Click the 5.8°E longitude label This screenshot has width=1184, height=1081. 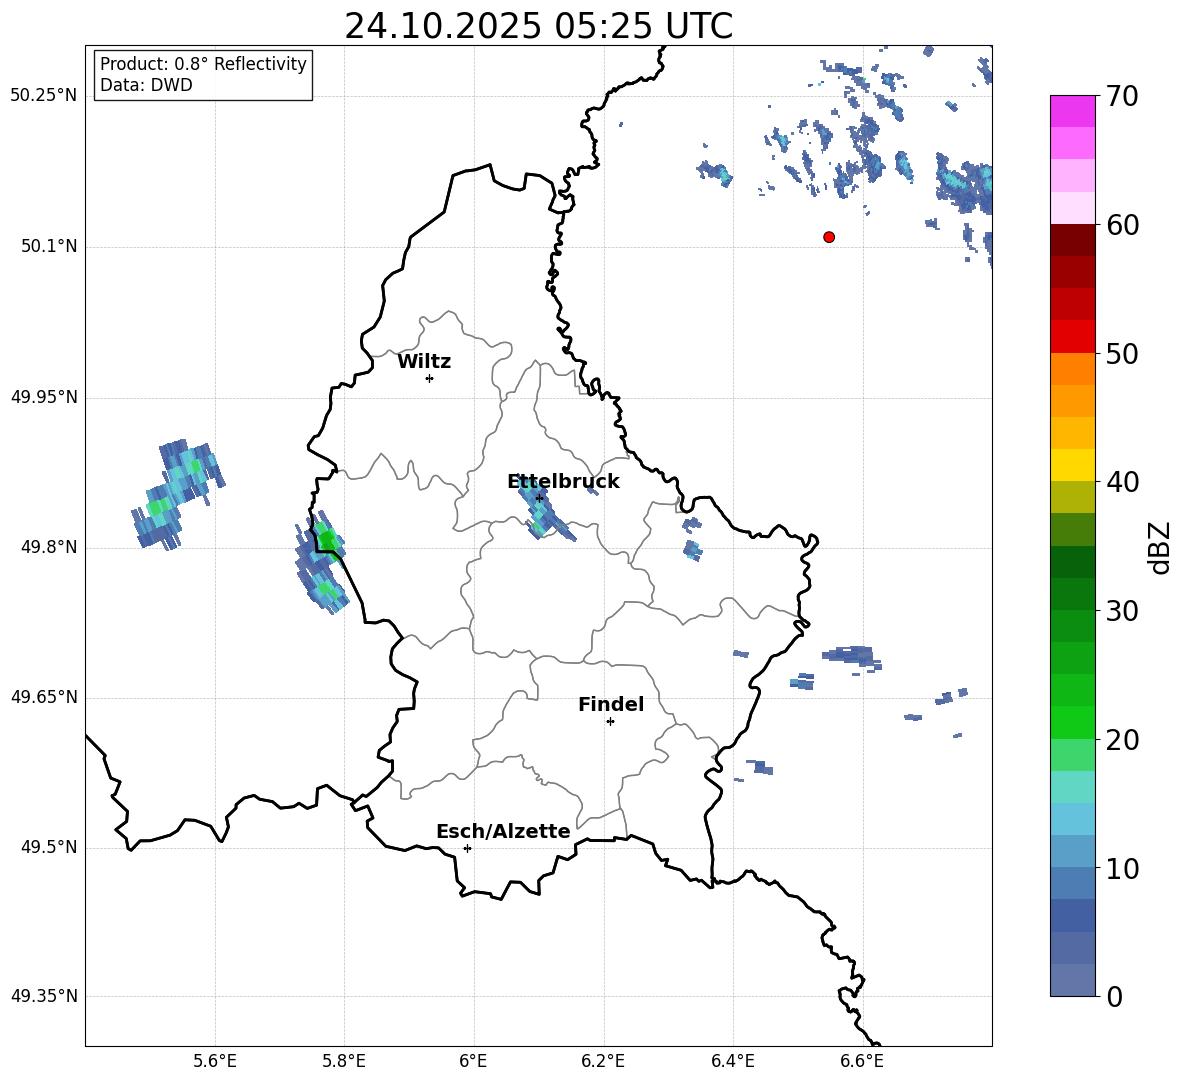(344, 1062)
